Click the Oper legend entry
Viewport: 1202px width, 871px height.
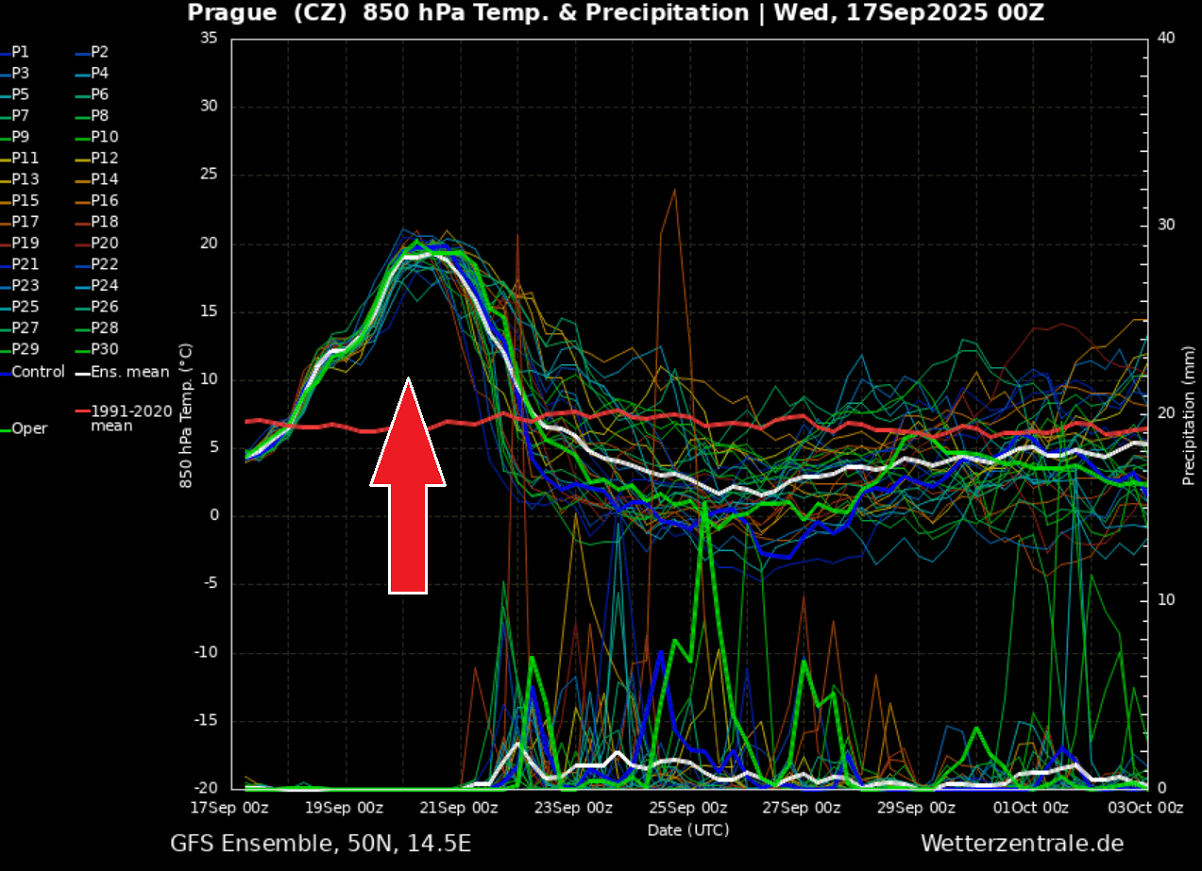(27, 428)
